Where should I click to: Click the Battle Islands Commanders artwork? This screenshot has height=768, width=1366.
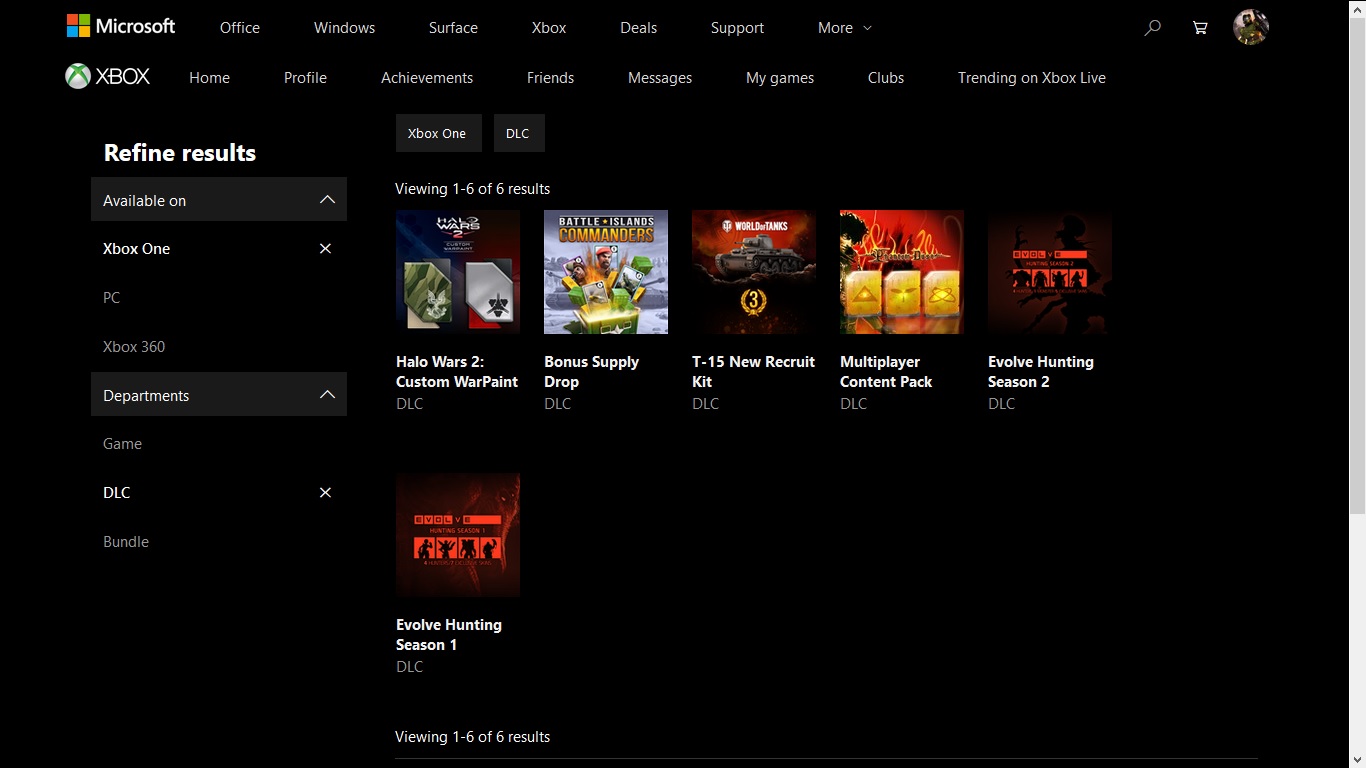click(606, 272)
